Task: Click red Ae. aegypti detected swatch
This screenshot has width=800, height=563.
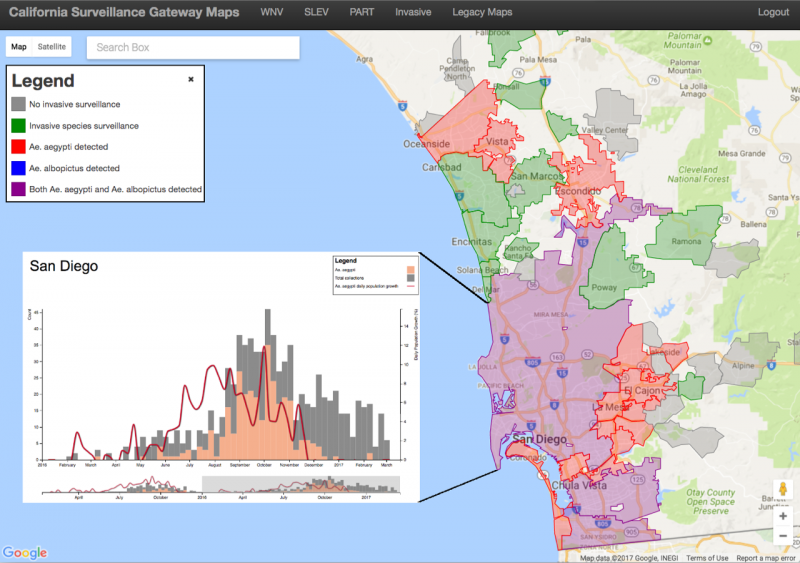Action: click(x=18, y=146)
